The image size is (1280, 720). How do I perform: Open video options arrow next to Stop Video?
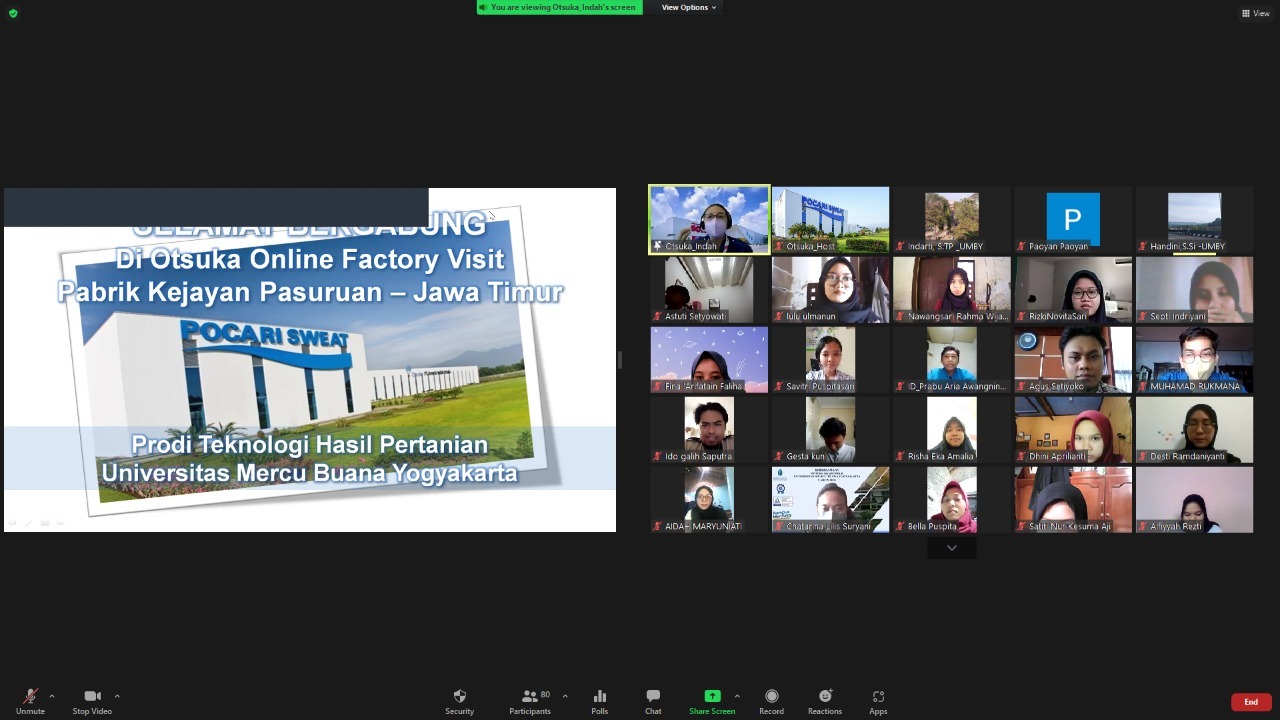click(x=117, y=696)
